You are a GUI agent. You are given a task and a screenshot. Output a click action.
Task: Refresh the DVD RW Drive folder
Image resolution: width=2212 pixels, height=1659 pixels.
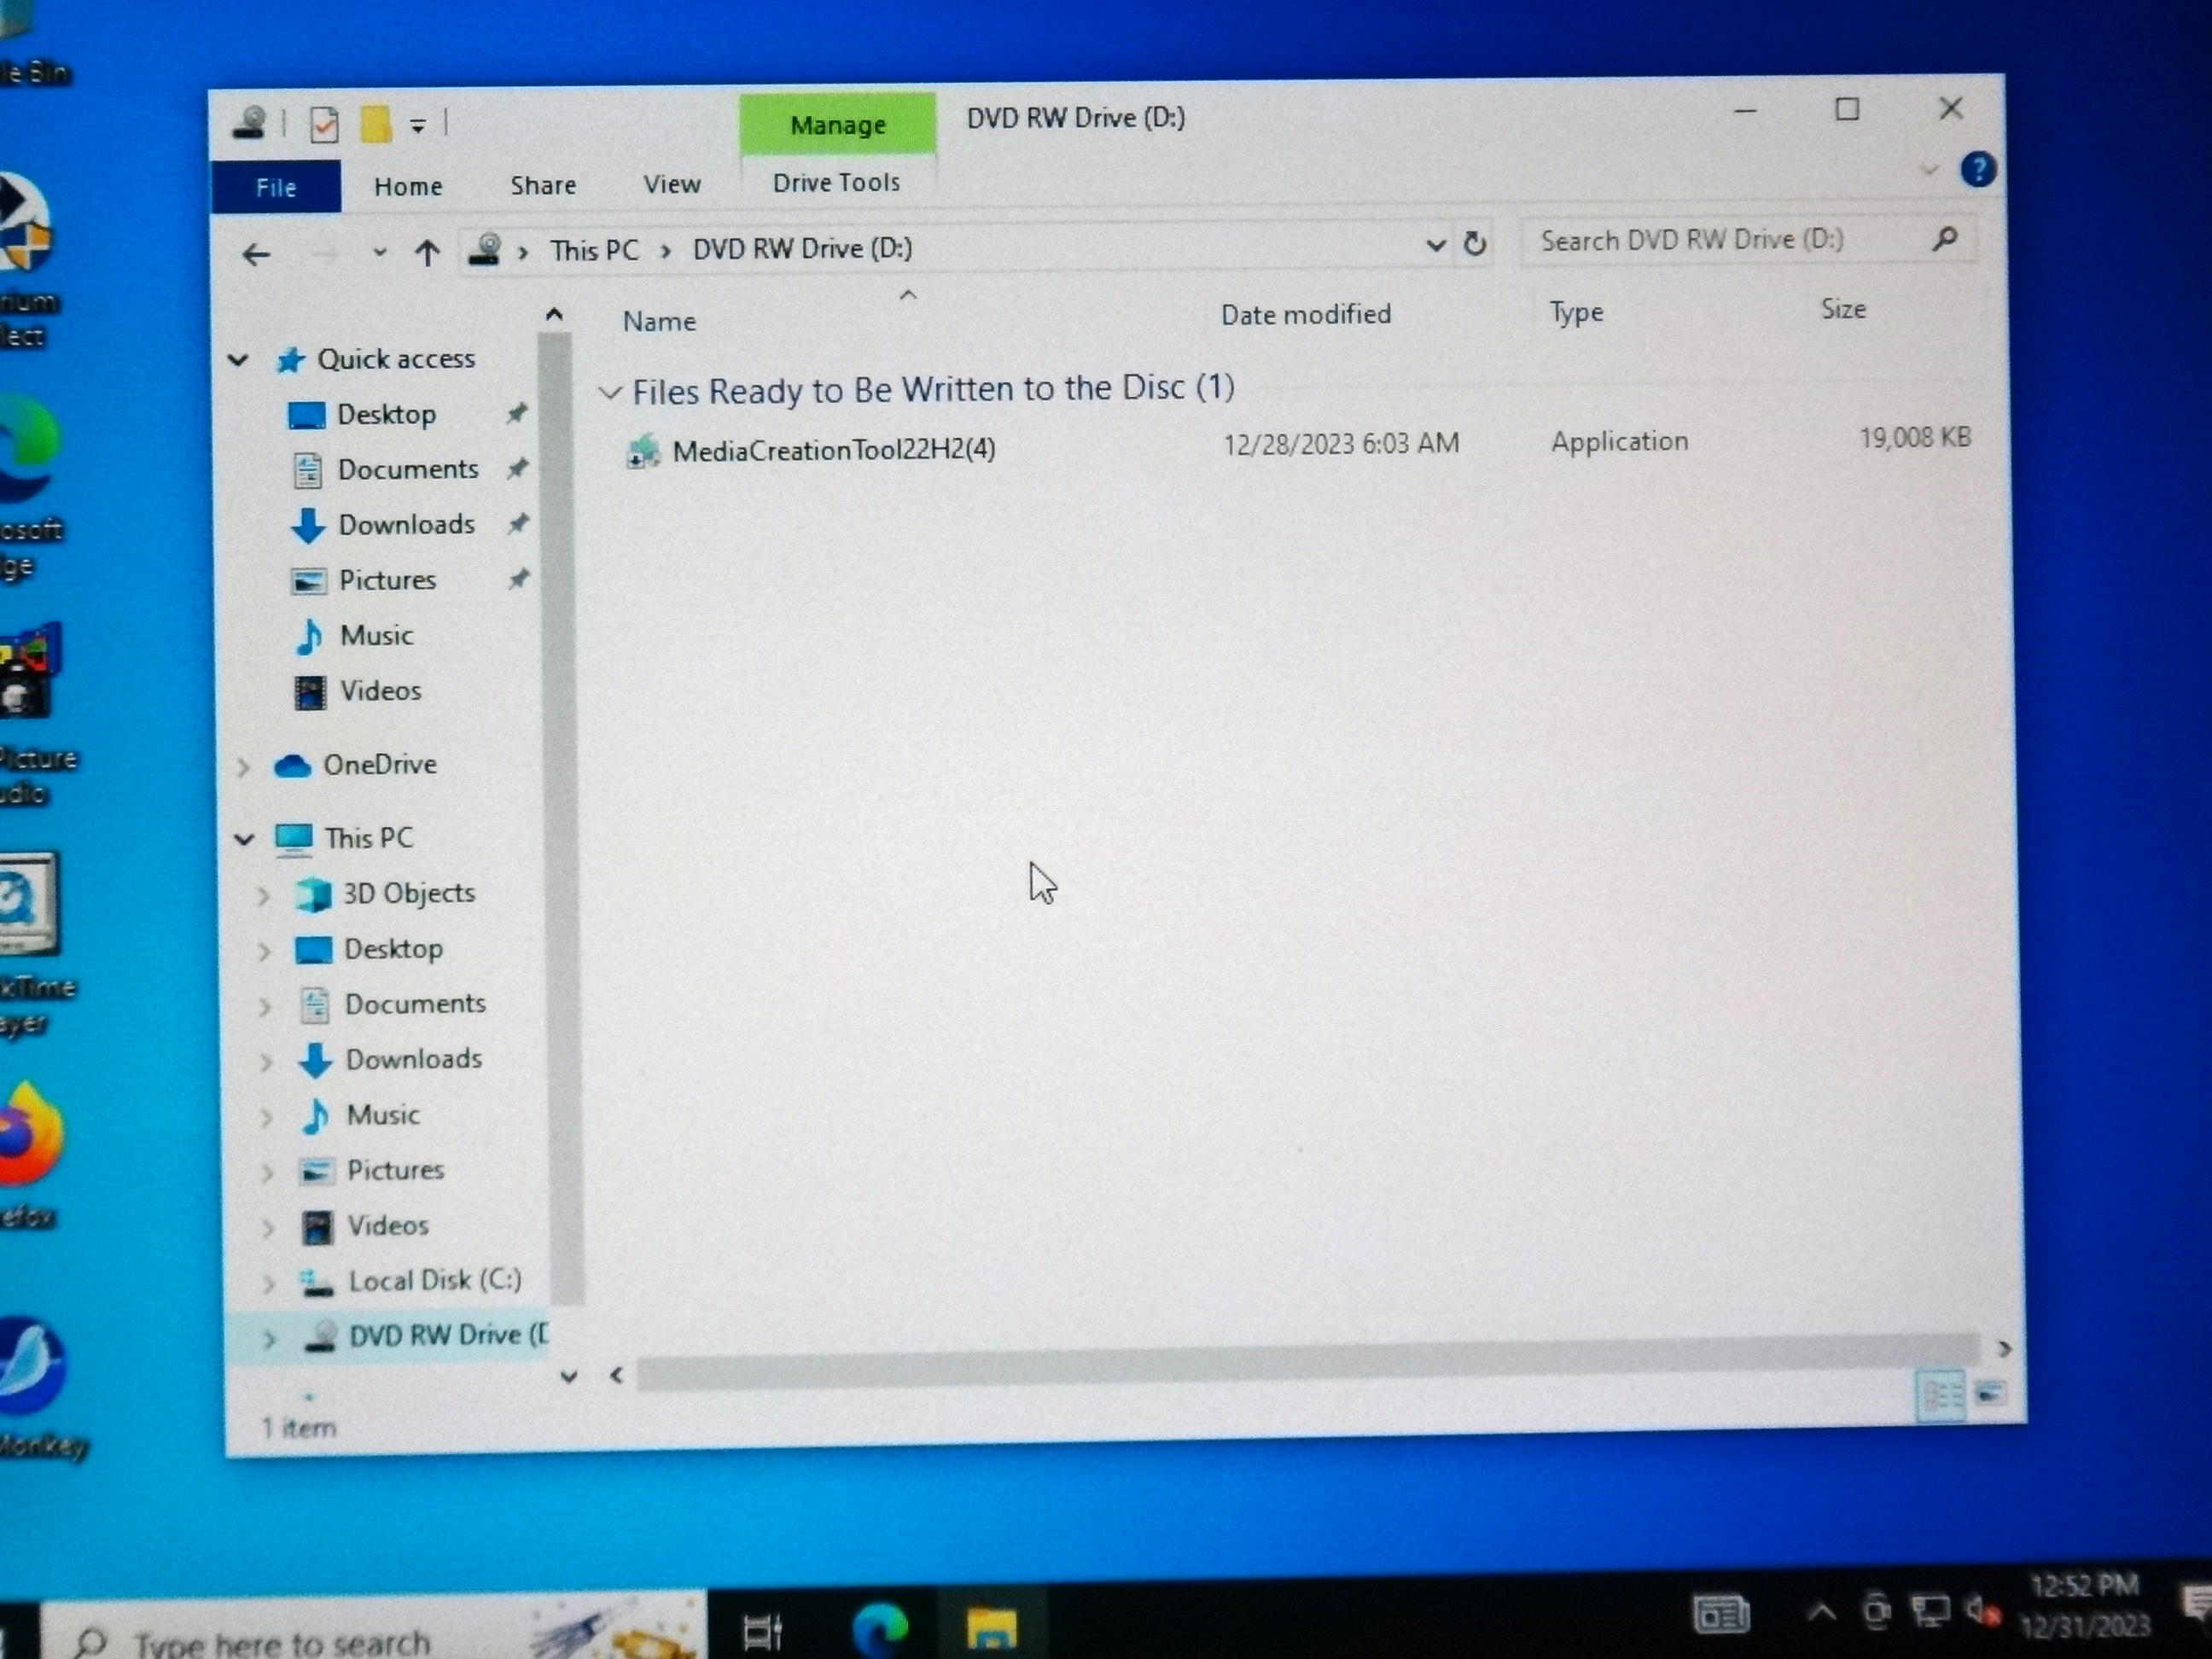click(1474, 243)
